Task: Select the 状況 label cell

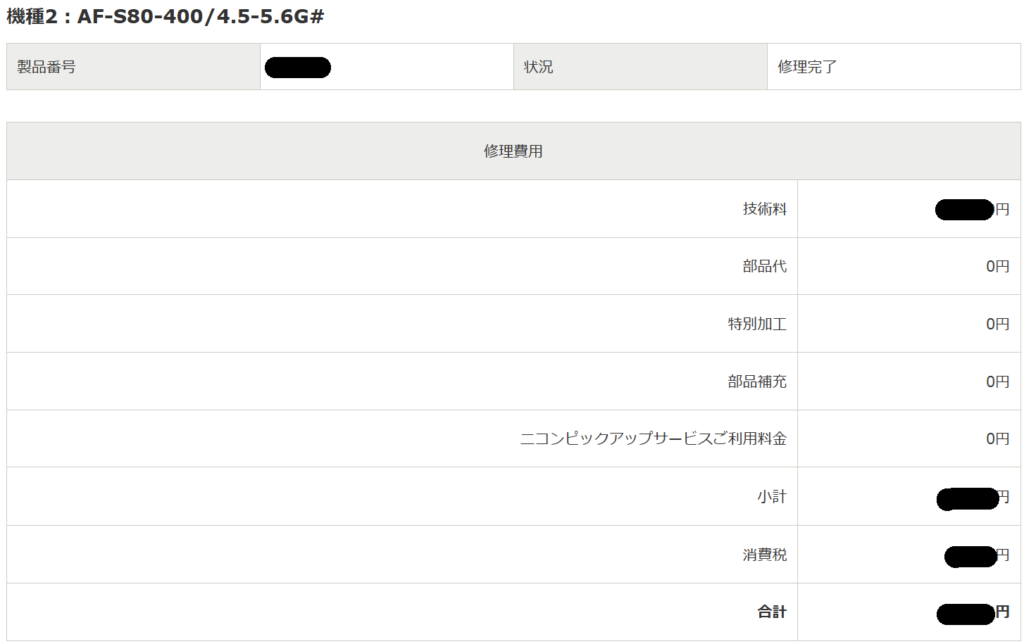Action: pos(538,67)
